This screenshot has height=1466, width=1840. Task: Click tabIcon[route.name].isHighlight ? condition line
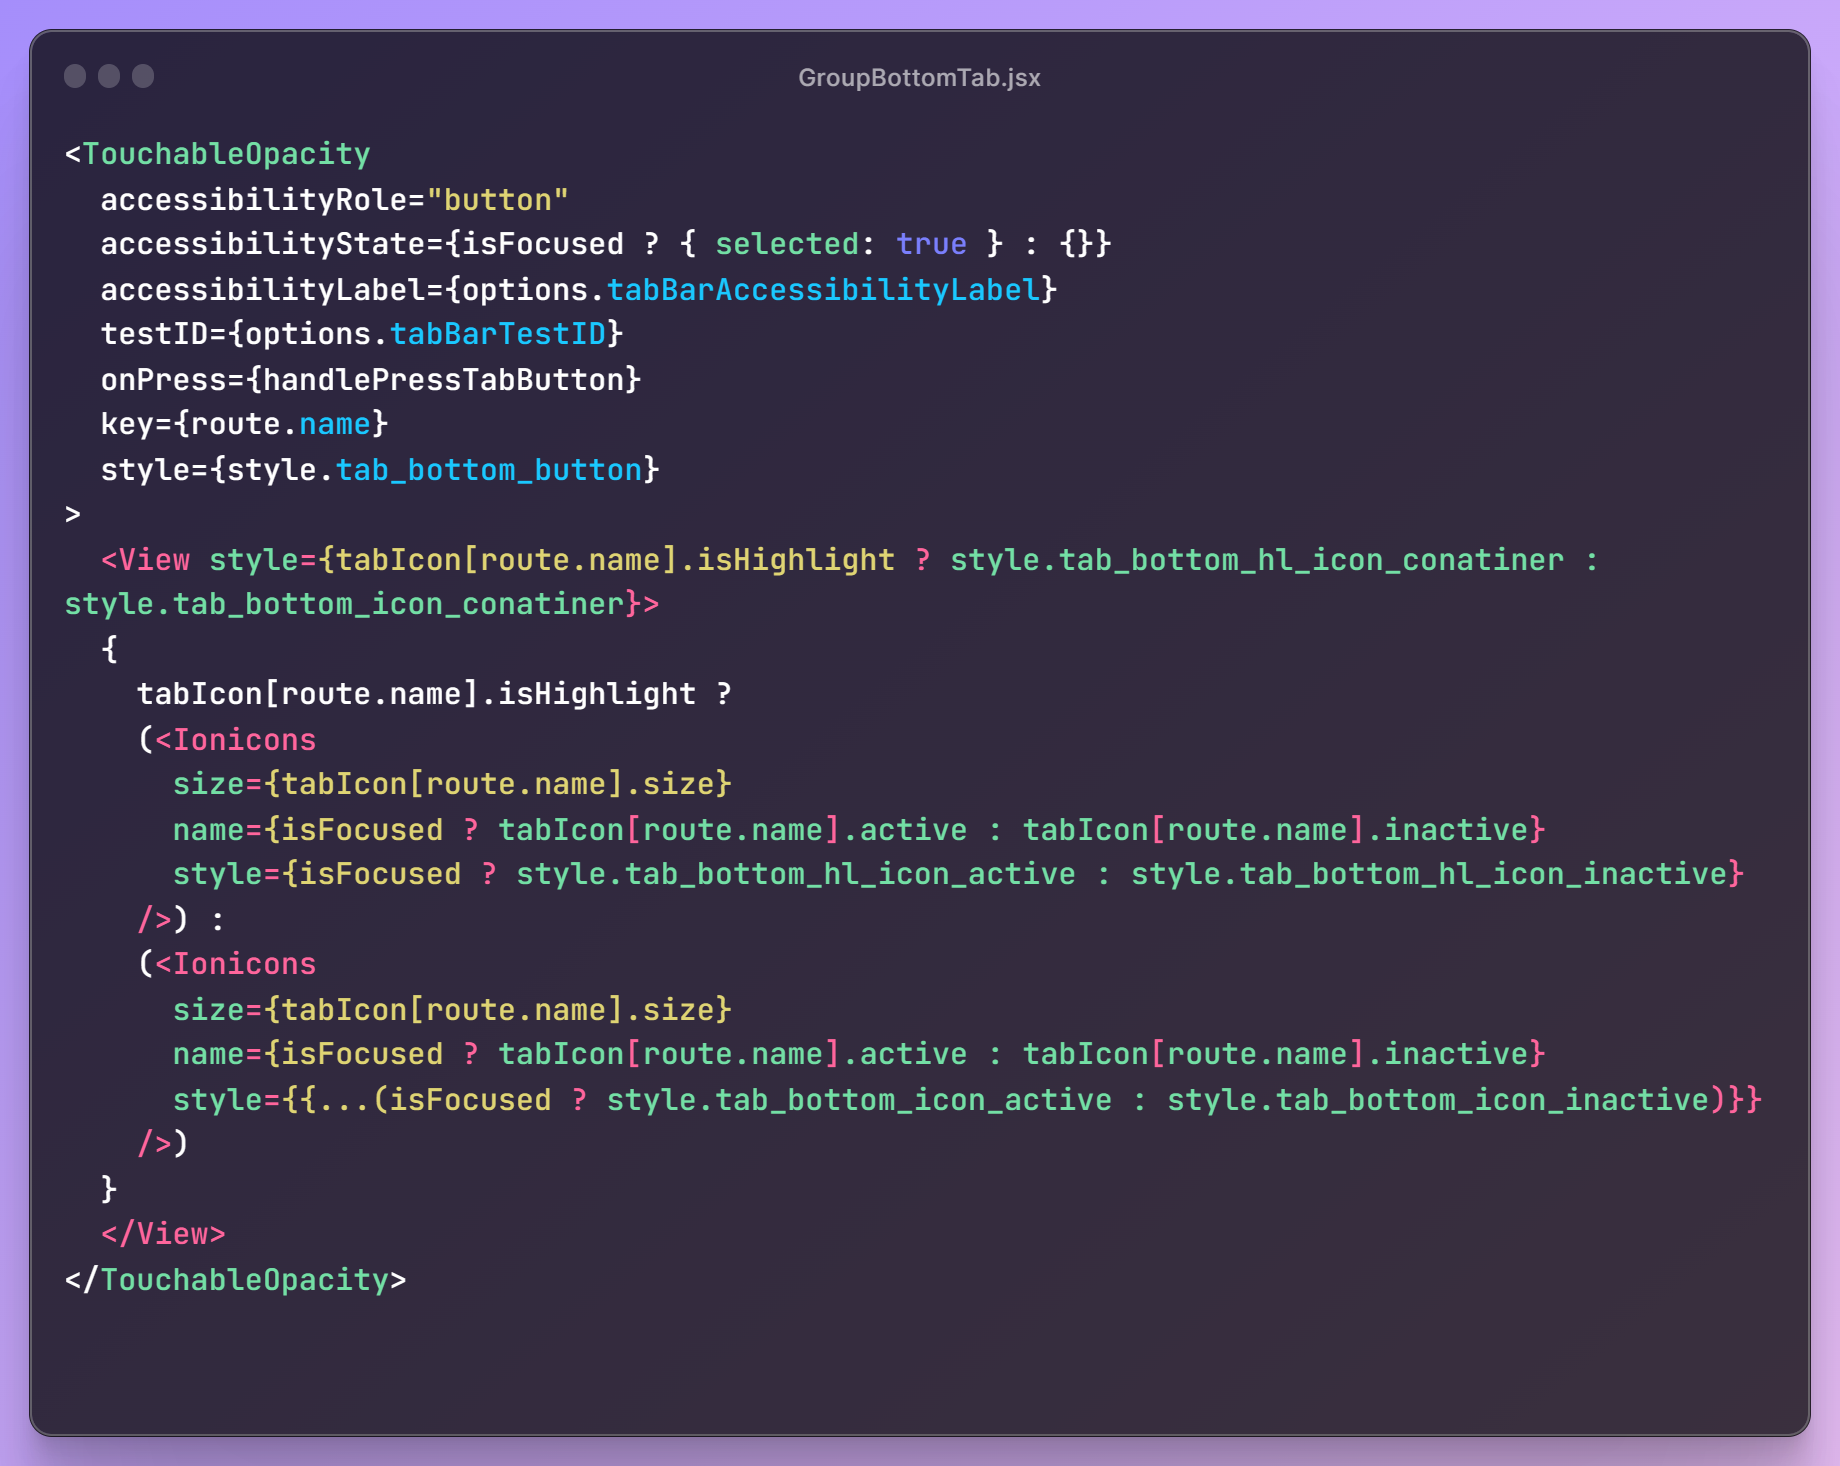click(x=434, y=694)
